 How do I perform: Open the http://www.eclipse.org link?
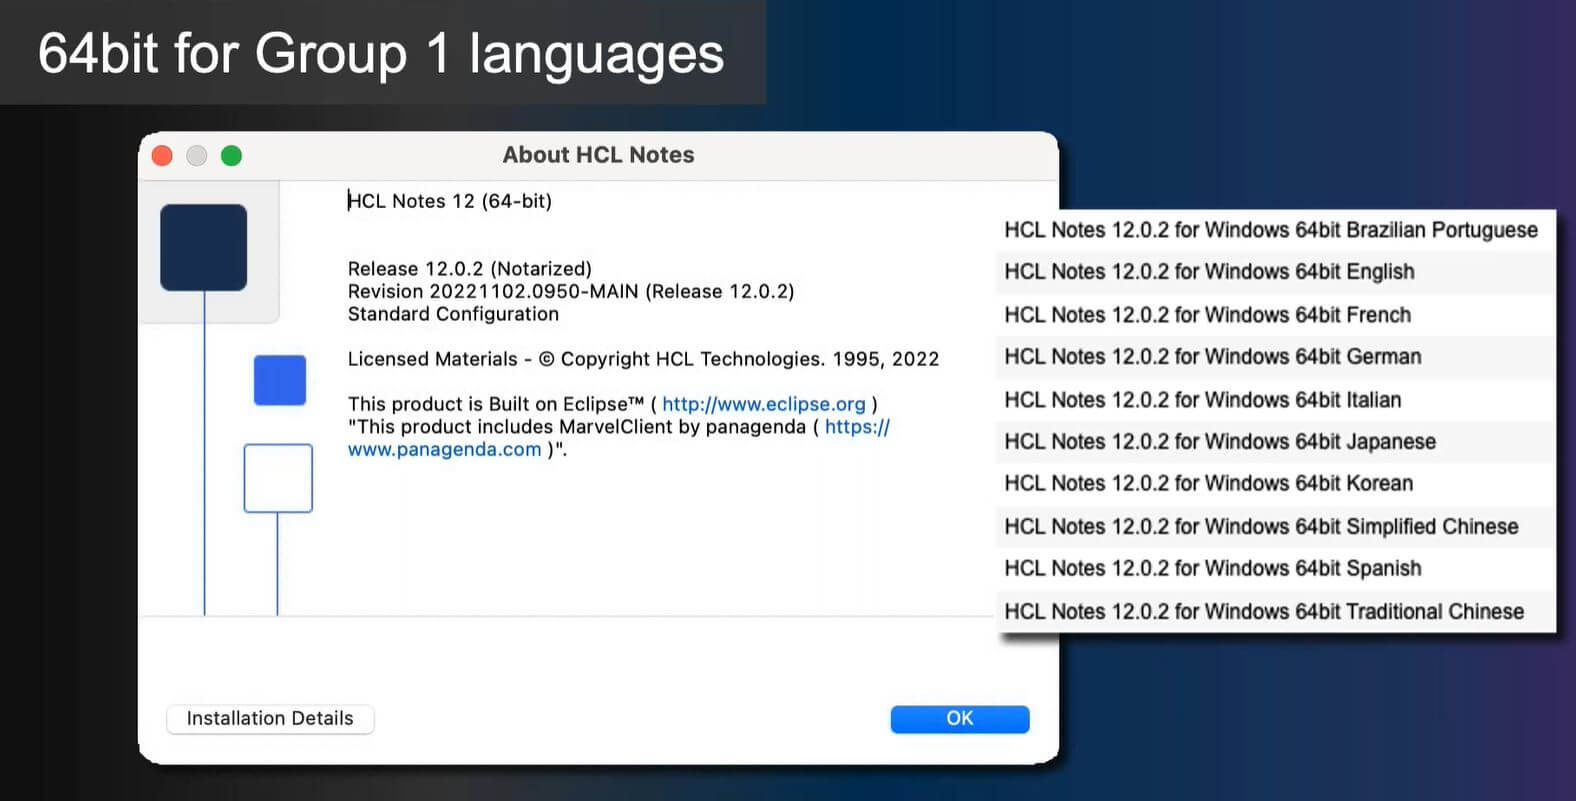(x=763, y=404)
